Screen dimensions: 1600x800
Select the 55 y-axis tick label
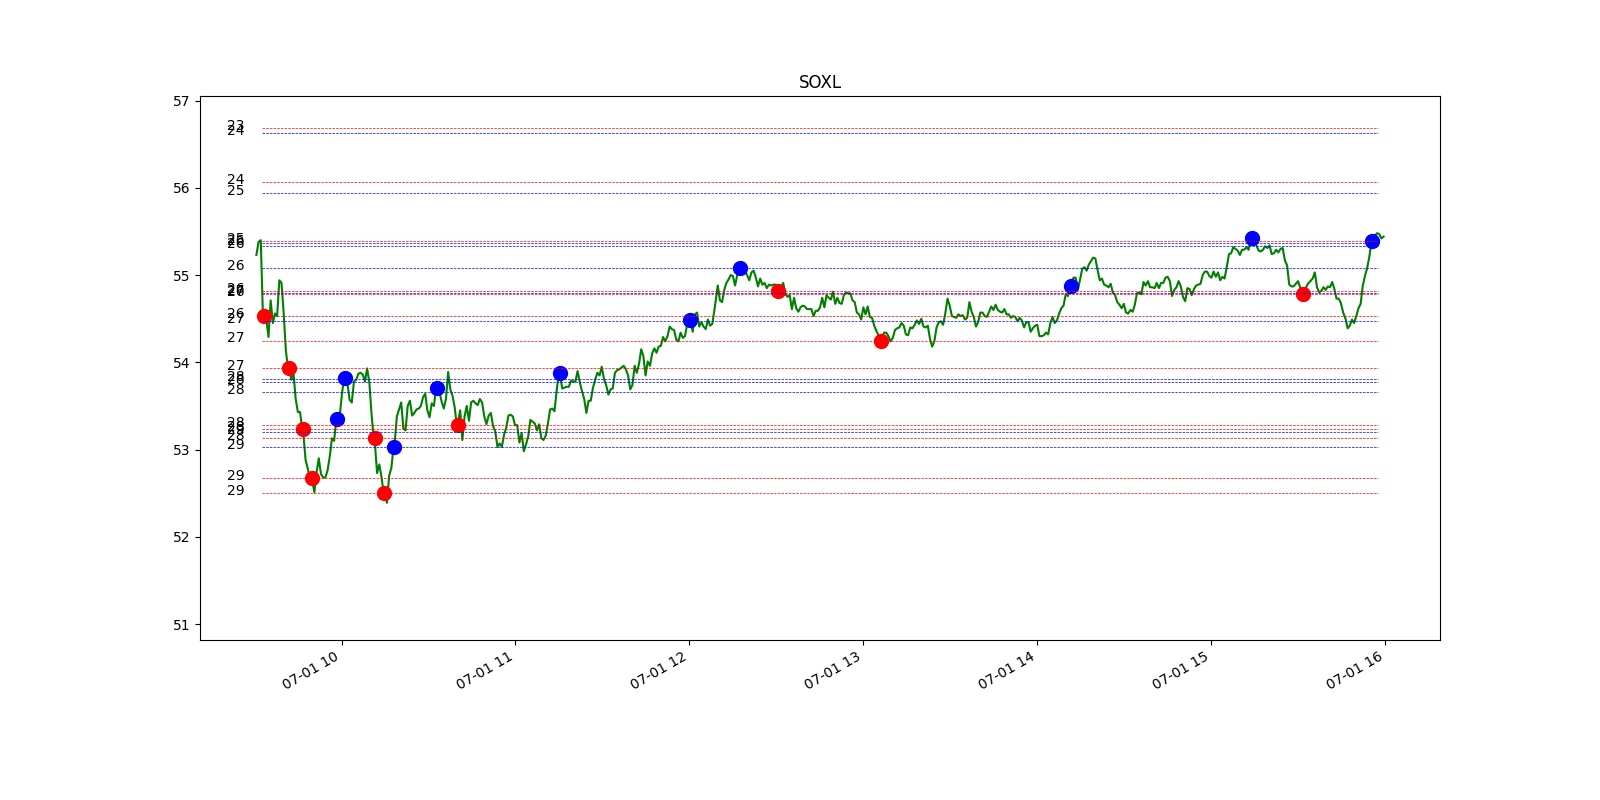point(181,276)
